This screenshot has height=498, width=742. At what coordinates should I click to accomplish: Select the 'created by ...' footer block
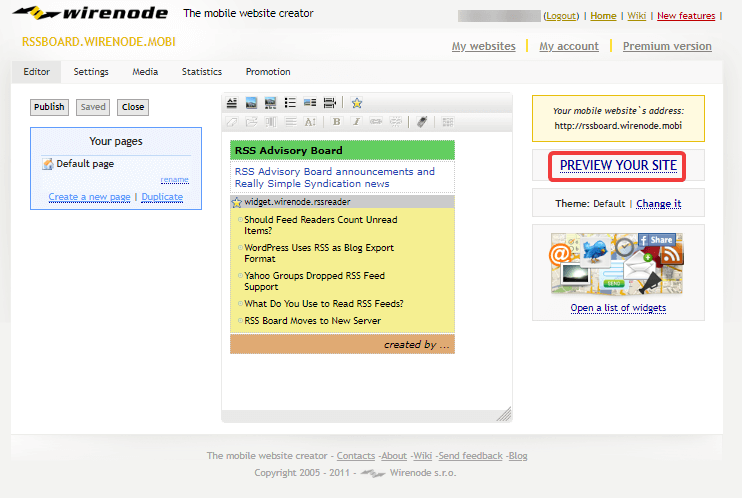tap(342, 344)
